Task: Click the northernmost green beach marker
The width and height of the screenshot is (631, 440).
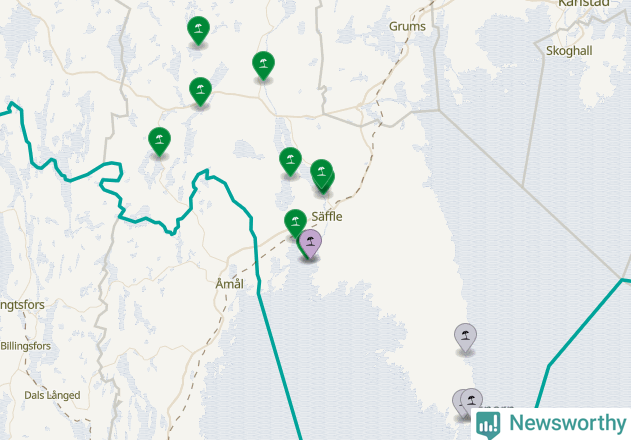Action: [198, 30]
